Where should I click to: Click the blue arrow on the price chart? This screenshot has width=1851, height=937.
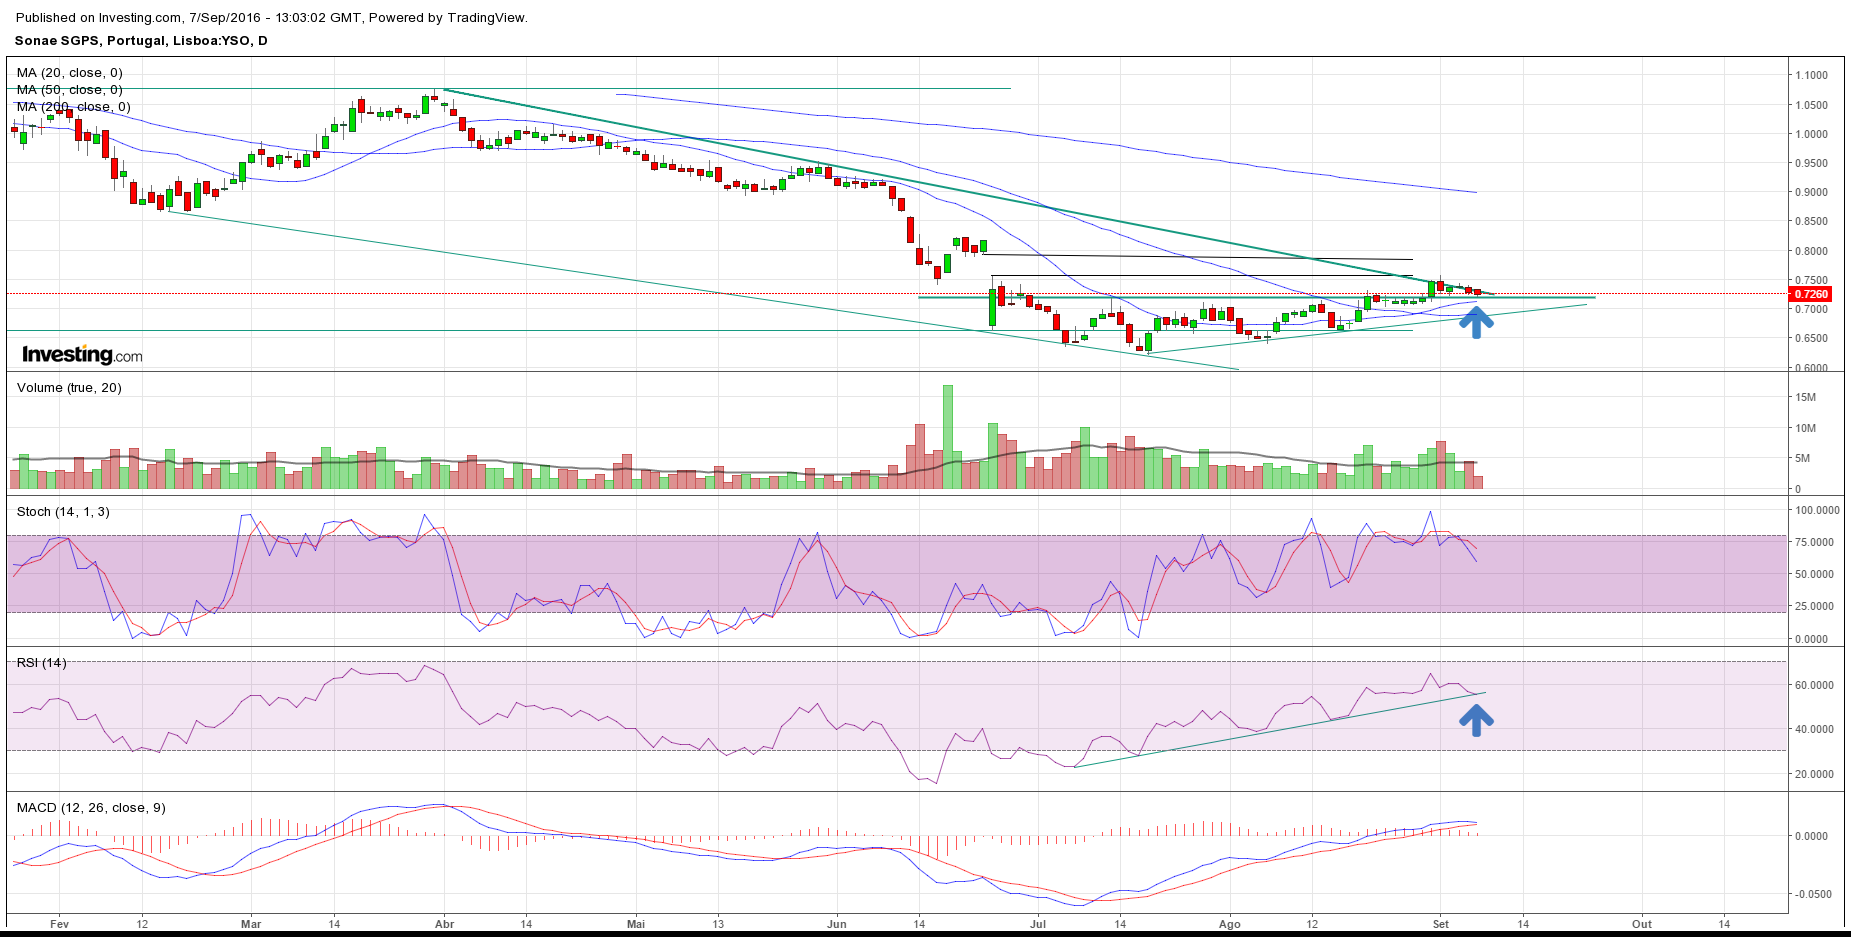tap(1476, 322)
